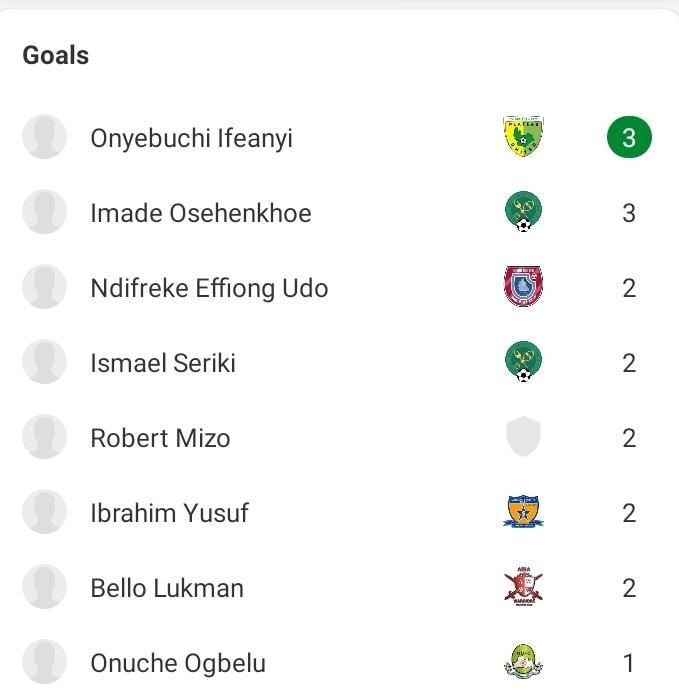Select player name Onyebuchi Ifeanyi

pos(191,138)
